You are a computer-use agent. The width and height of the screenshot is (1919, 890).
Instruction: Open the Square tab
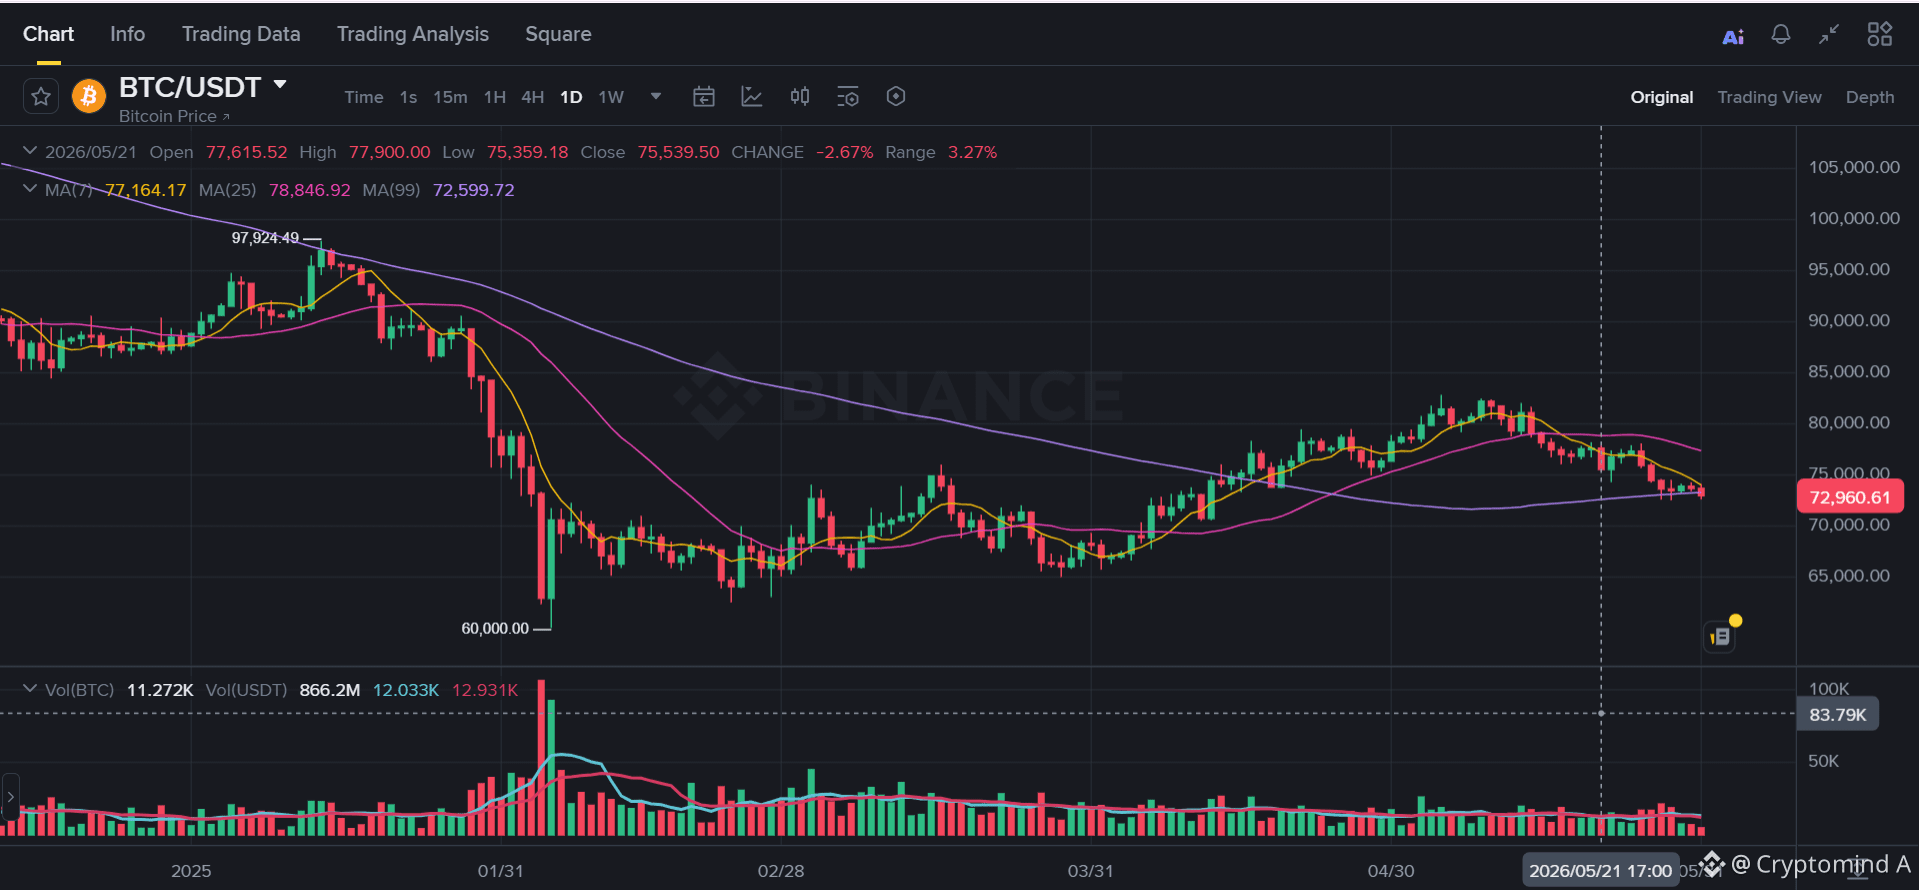(558, 34)
